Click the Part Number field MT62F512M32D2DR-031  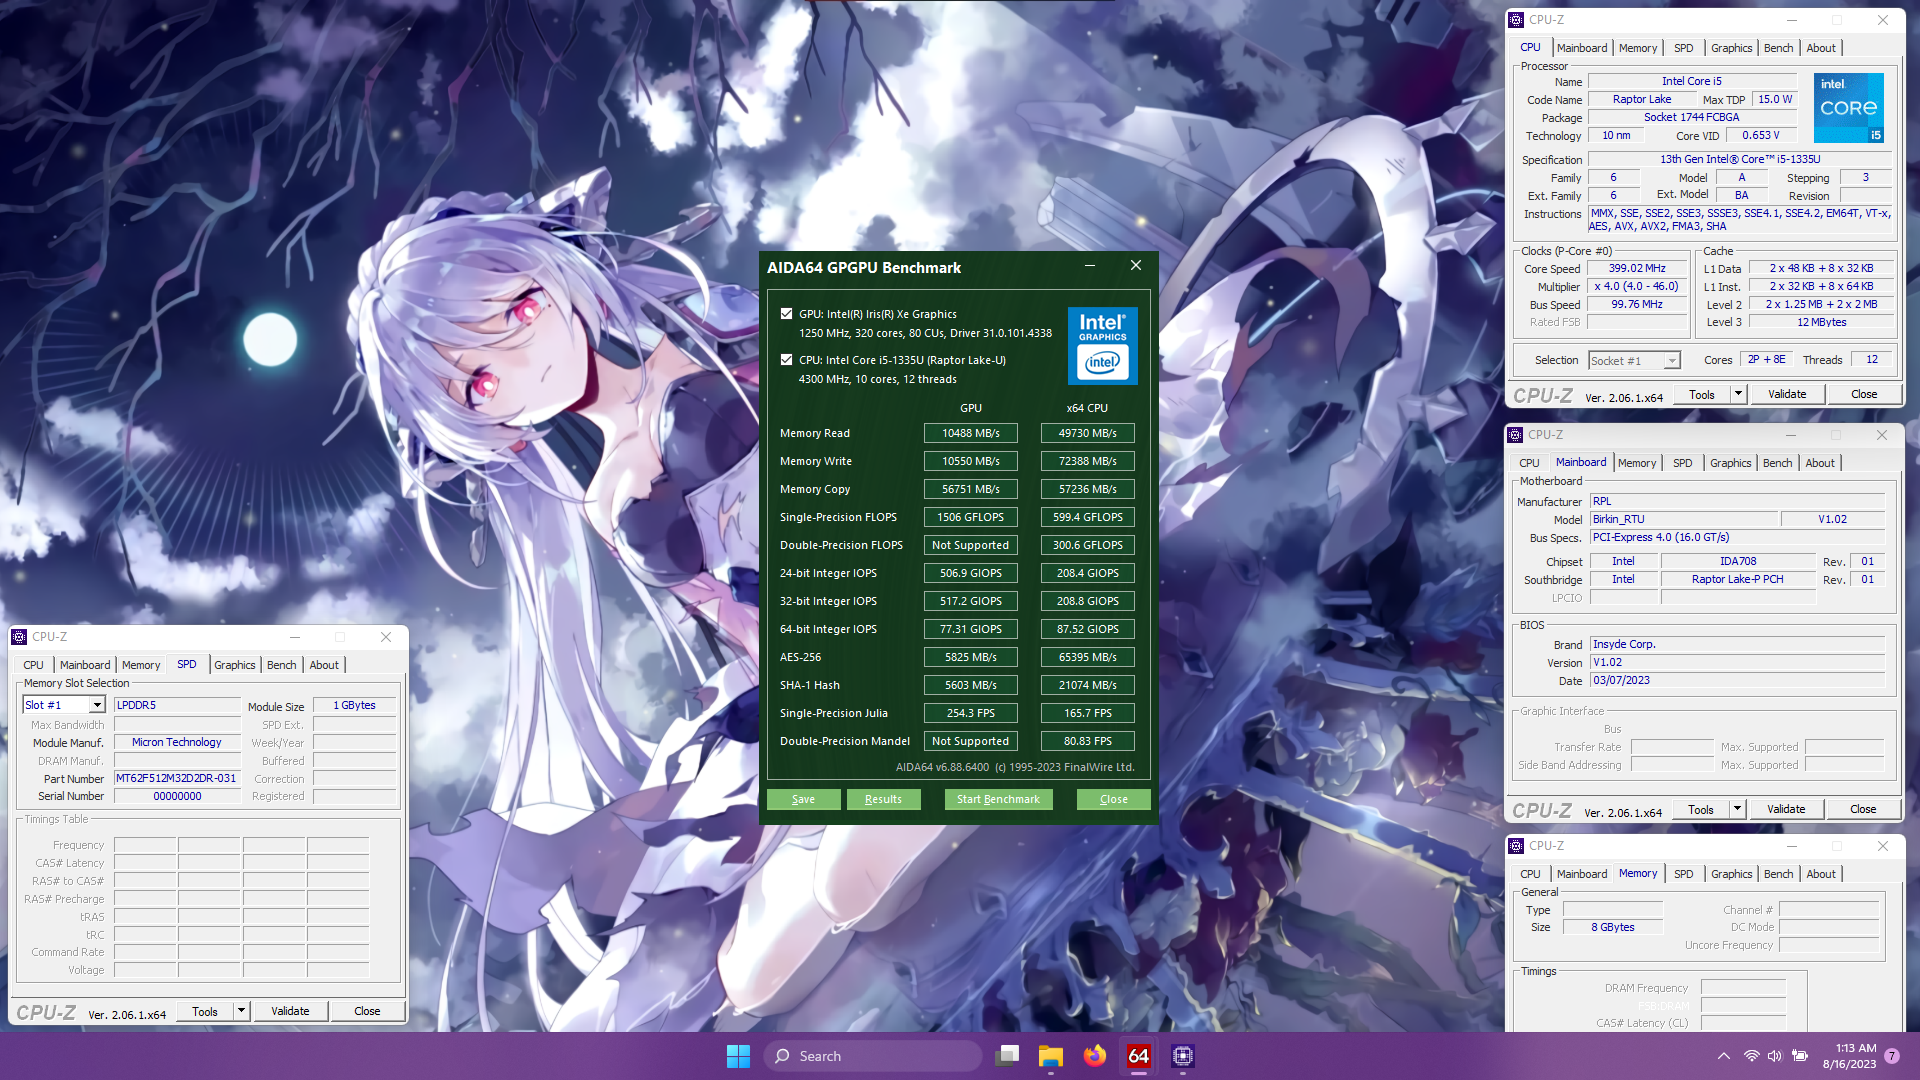point(177,778)
